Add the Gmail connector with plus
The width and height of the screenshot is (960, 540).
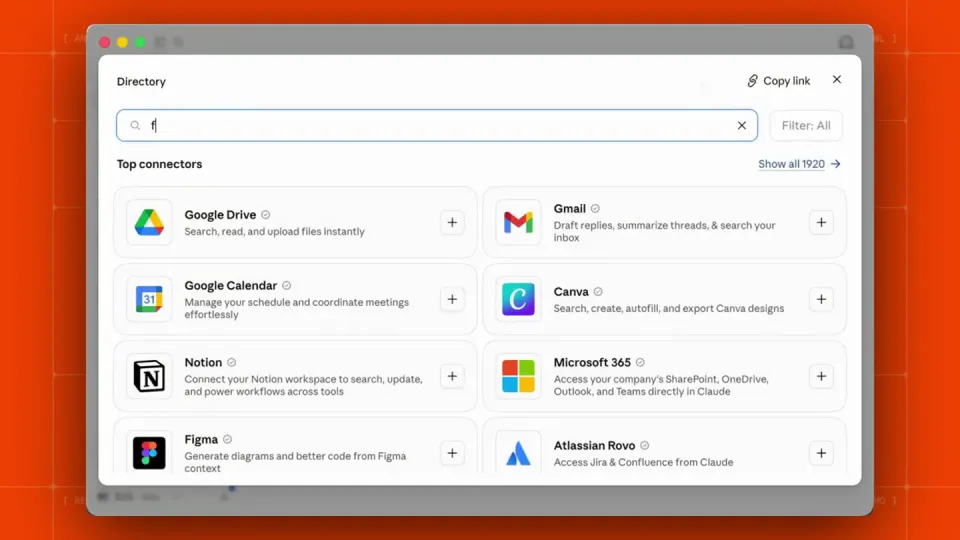pos(821,222)
